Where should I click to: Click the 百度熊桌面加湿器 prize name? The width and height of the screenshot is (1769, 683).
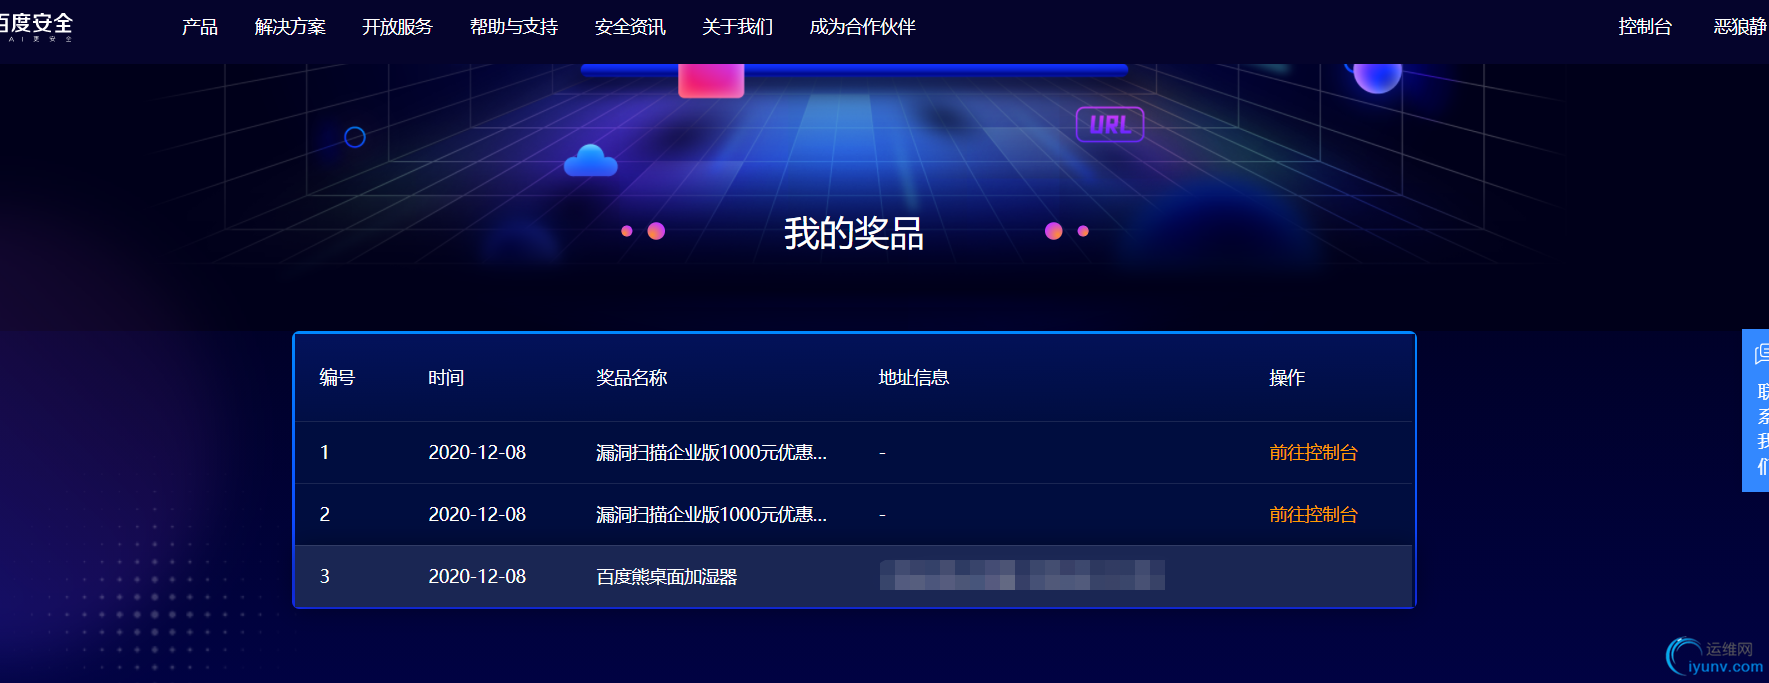[667, 577]
